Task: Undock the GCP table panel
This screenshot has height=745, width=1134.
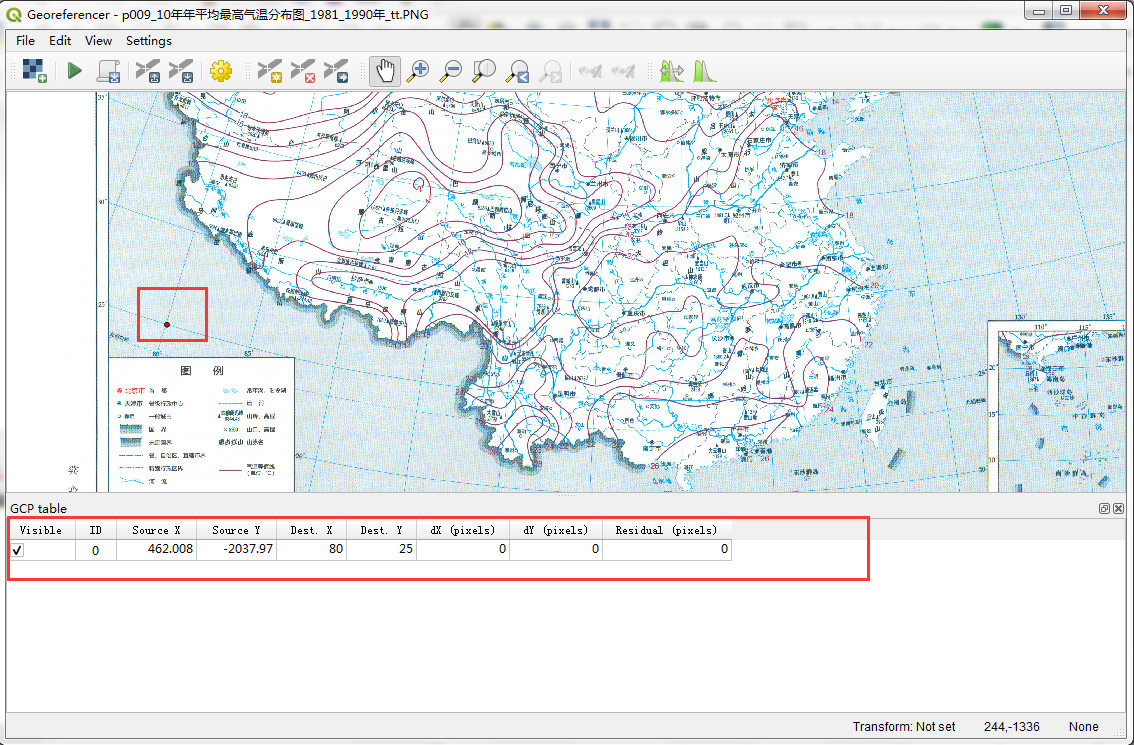Action: 1104,508
